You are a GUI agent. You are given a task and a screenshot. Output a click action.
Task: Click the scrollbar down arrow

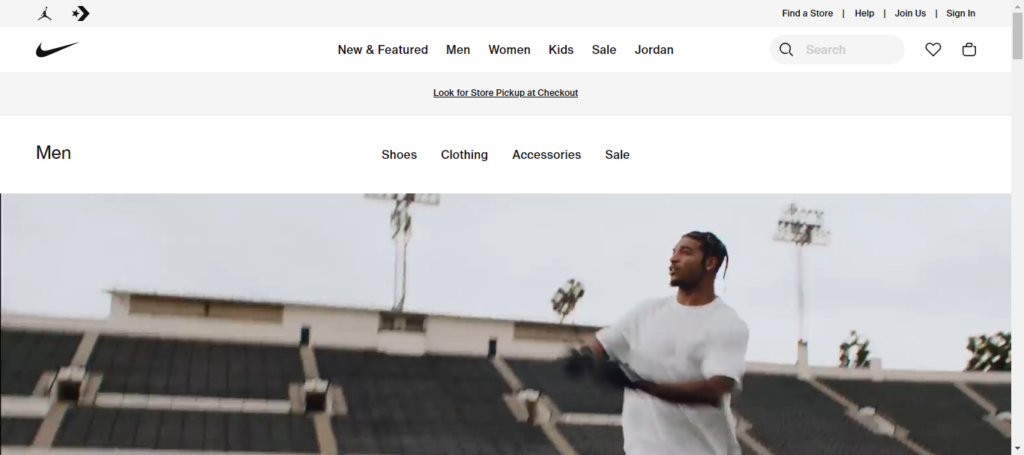[1017, 449]
